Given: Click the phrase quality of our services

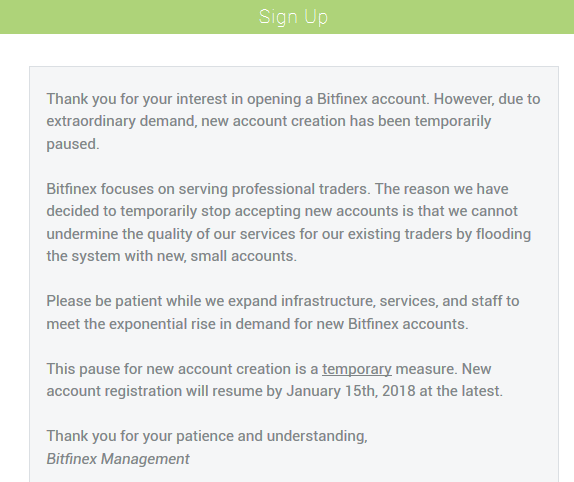Looking at the screenshot, I should (x=221, y=234).
